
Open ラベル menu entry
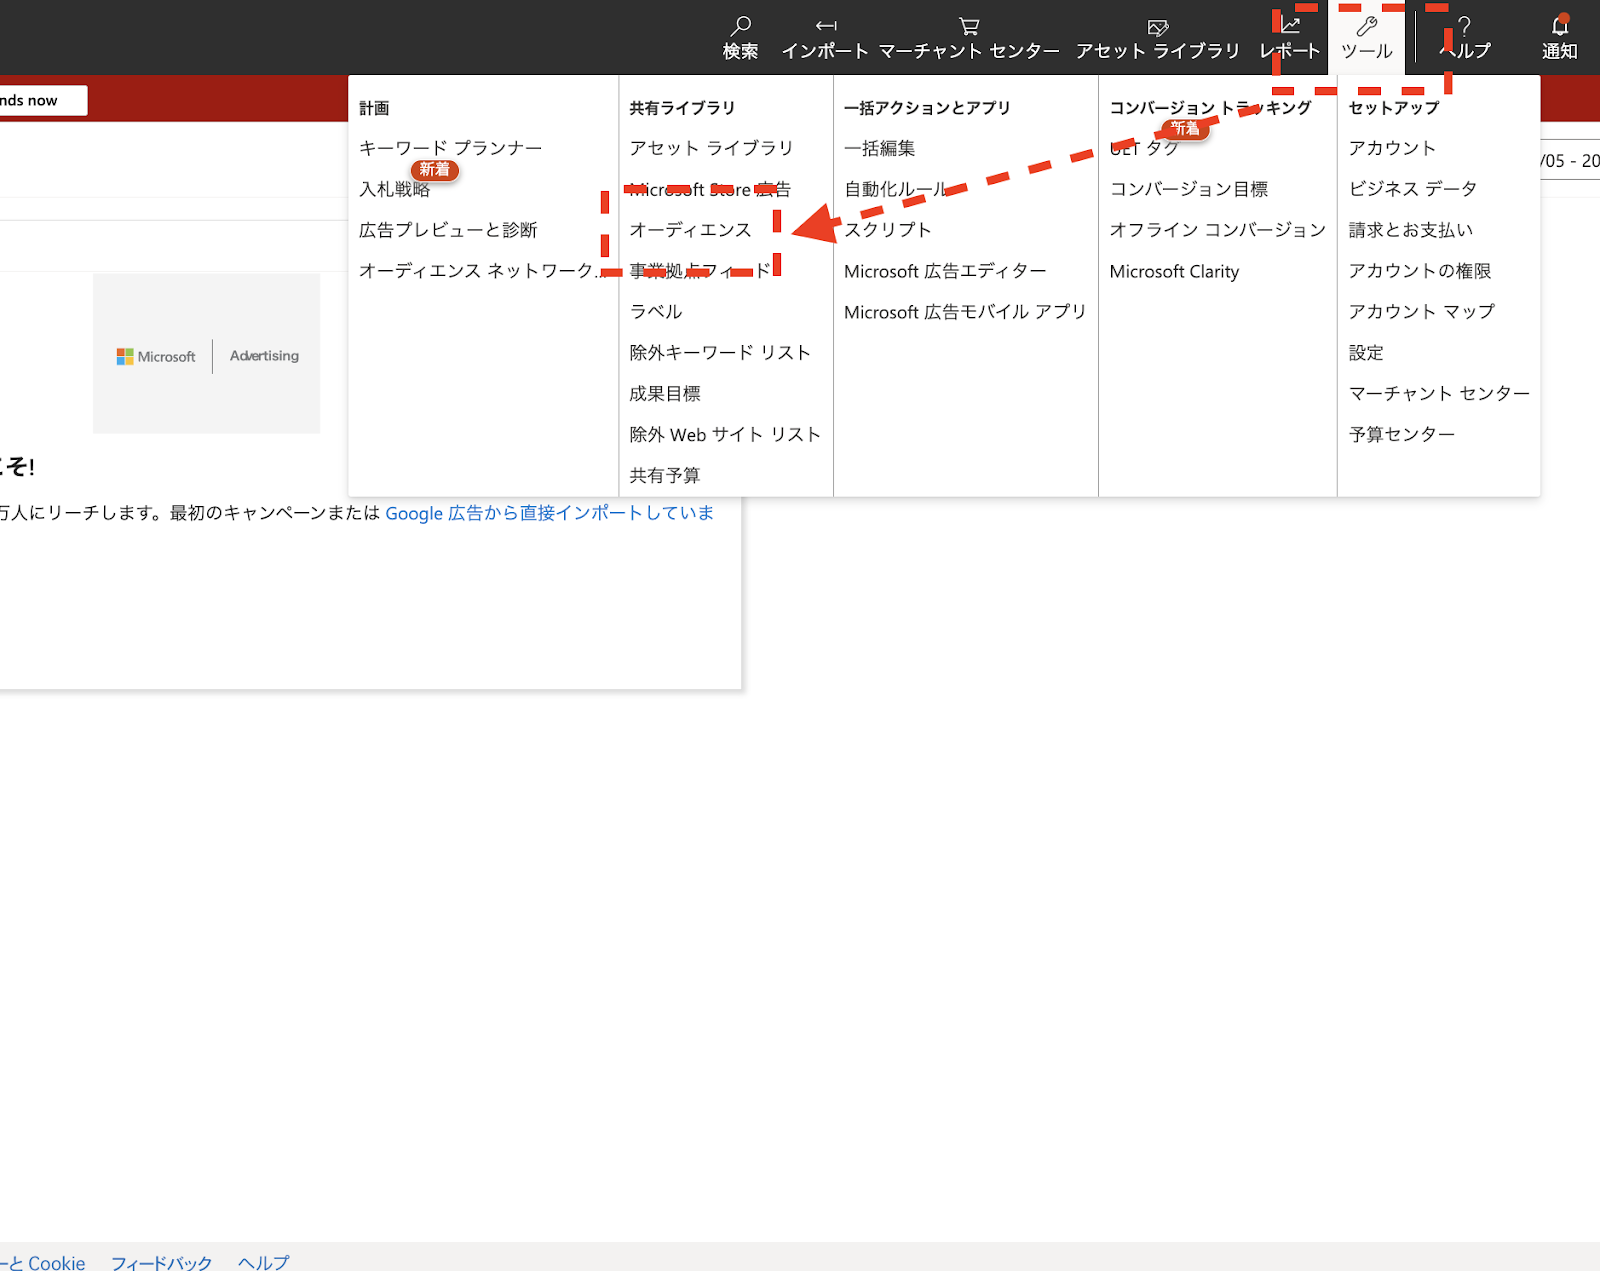pos(656,312)
